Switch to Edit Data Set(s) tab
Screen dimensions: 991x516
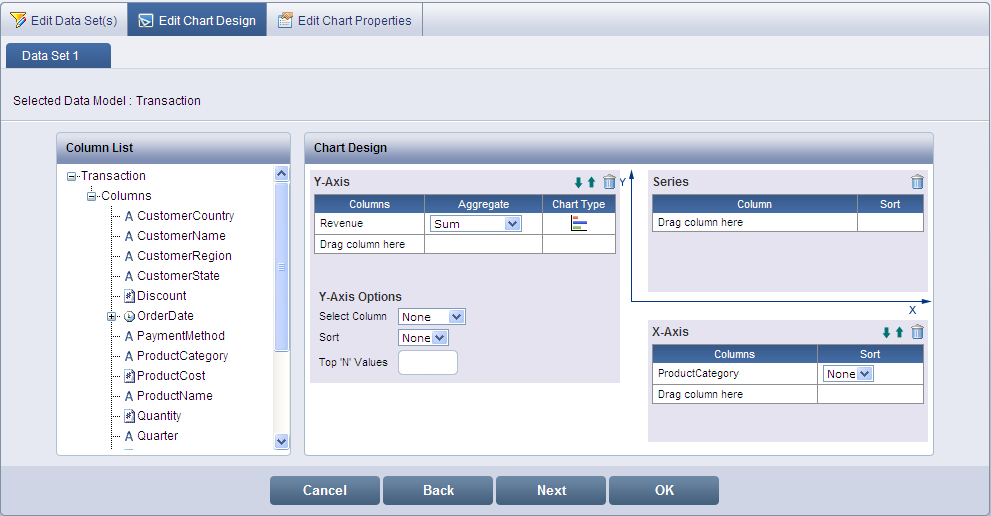(64, 20)
